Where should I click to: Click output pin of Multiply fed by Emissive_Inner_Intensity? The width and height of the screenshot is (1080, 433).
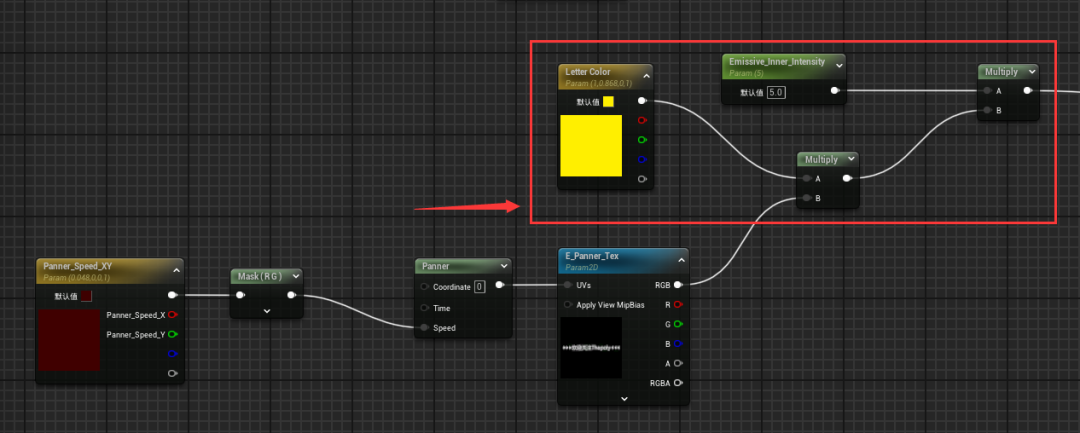click(x=1028, y=90)
